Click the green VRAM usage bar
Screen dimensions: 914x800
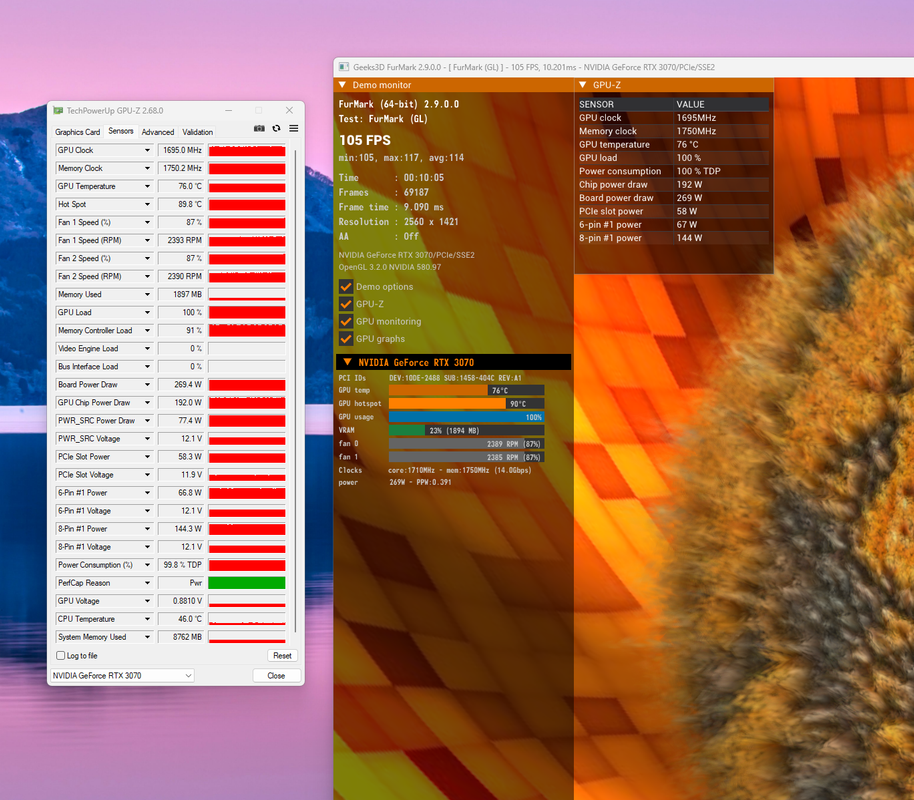406,430
